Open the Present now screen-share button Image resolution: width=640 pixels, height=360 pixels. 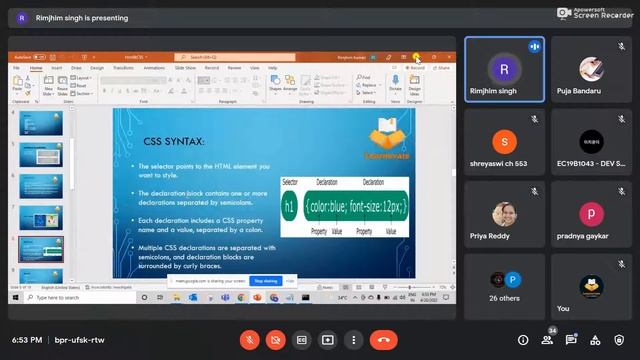click(327, 340)
